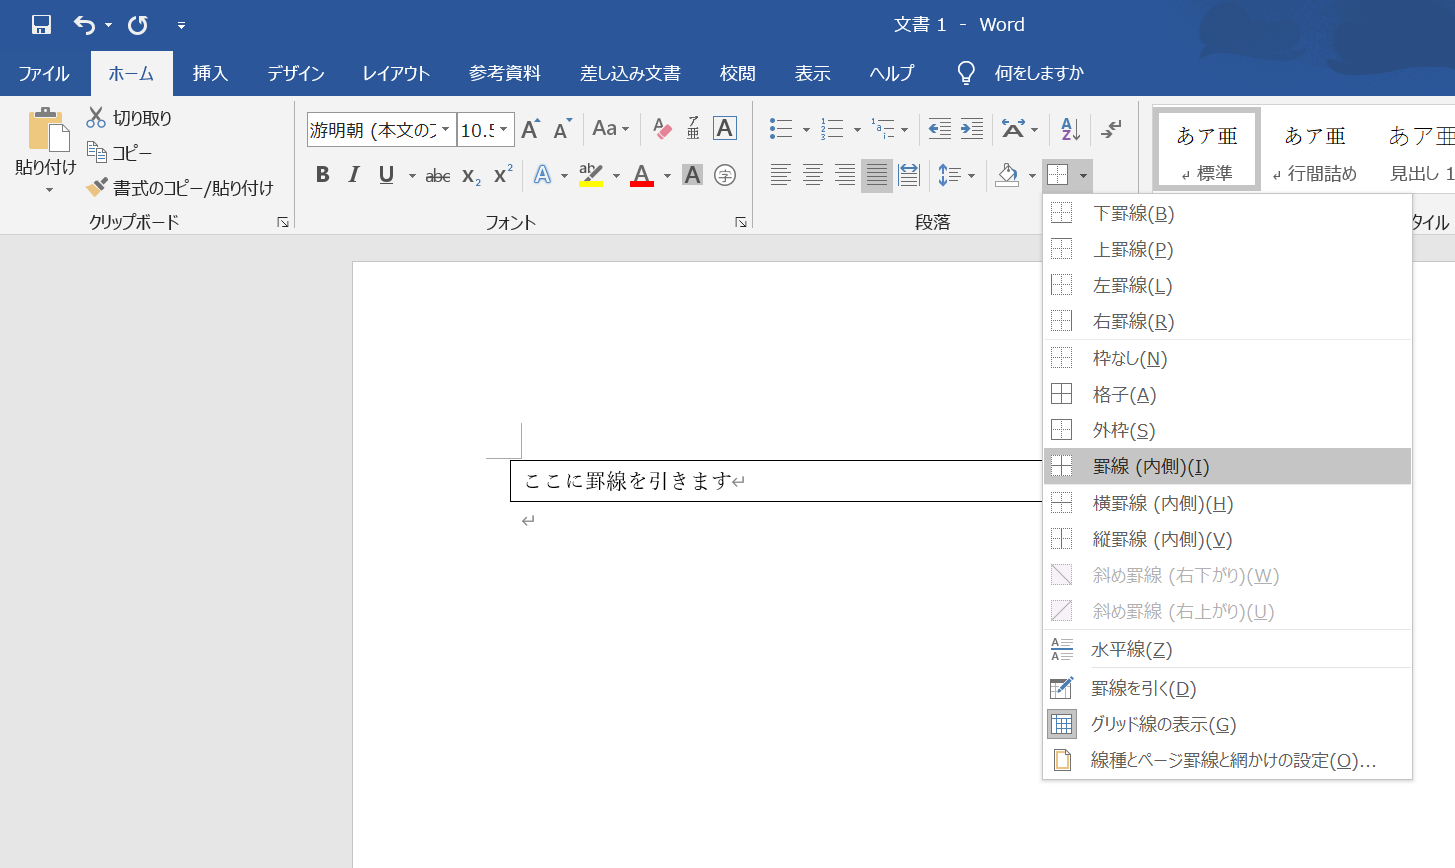Toggle strikethrough abc formatting
The height and width of the screenshot is (868, 1455).
[438, 176]
